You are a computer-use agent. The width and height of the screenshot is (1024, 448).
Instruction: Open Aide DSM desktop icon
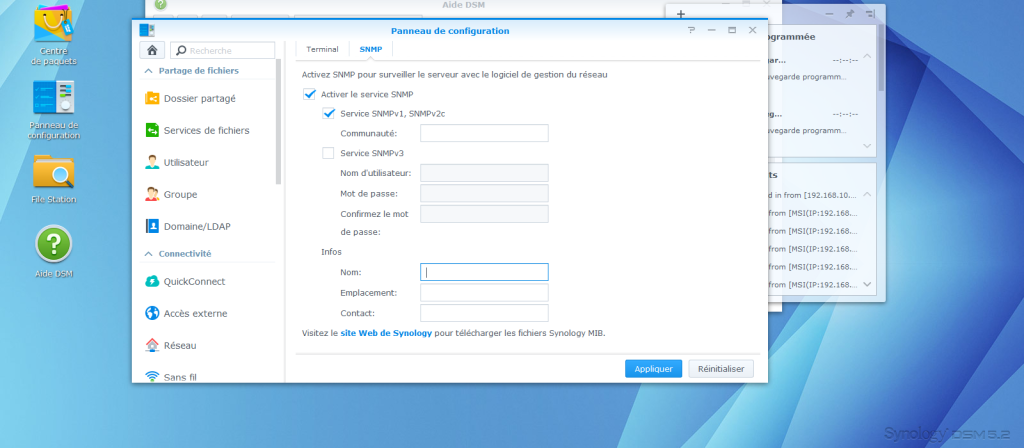point(54,251)
